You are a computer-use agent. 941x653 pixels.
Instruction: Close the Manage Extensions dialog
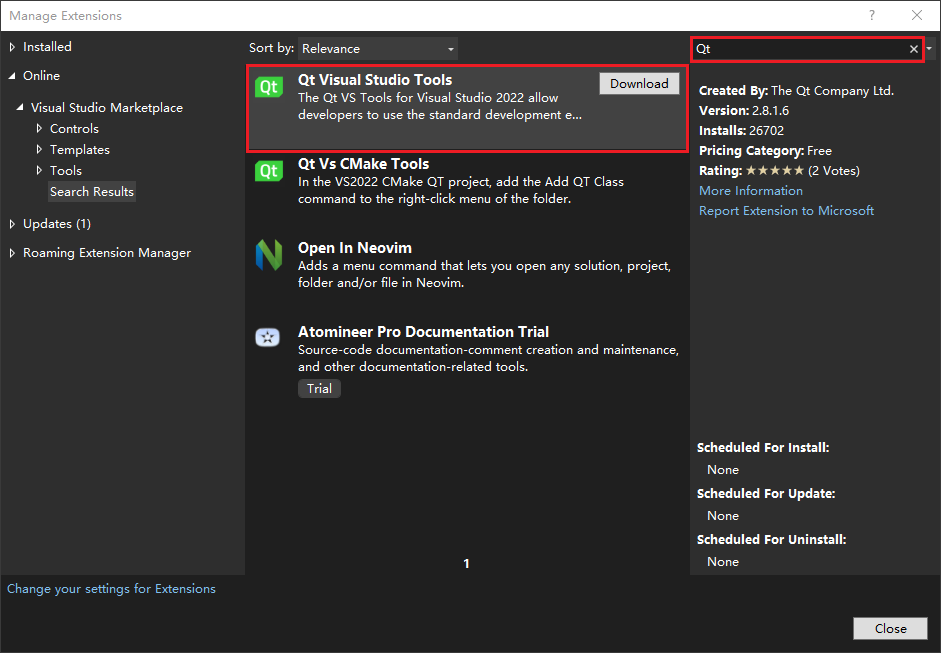pyautogui.click(x=890, y=628)
